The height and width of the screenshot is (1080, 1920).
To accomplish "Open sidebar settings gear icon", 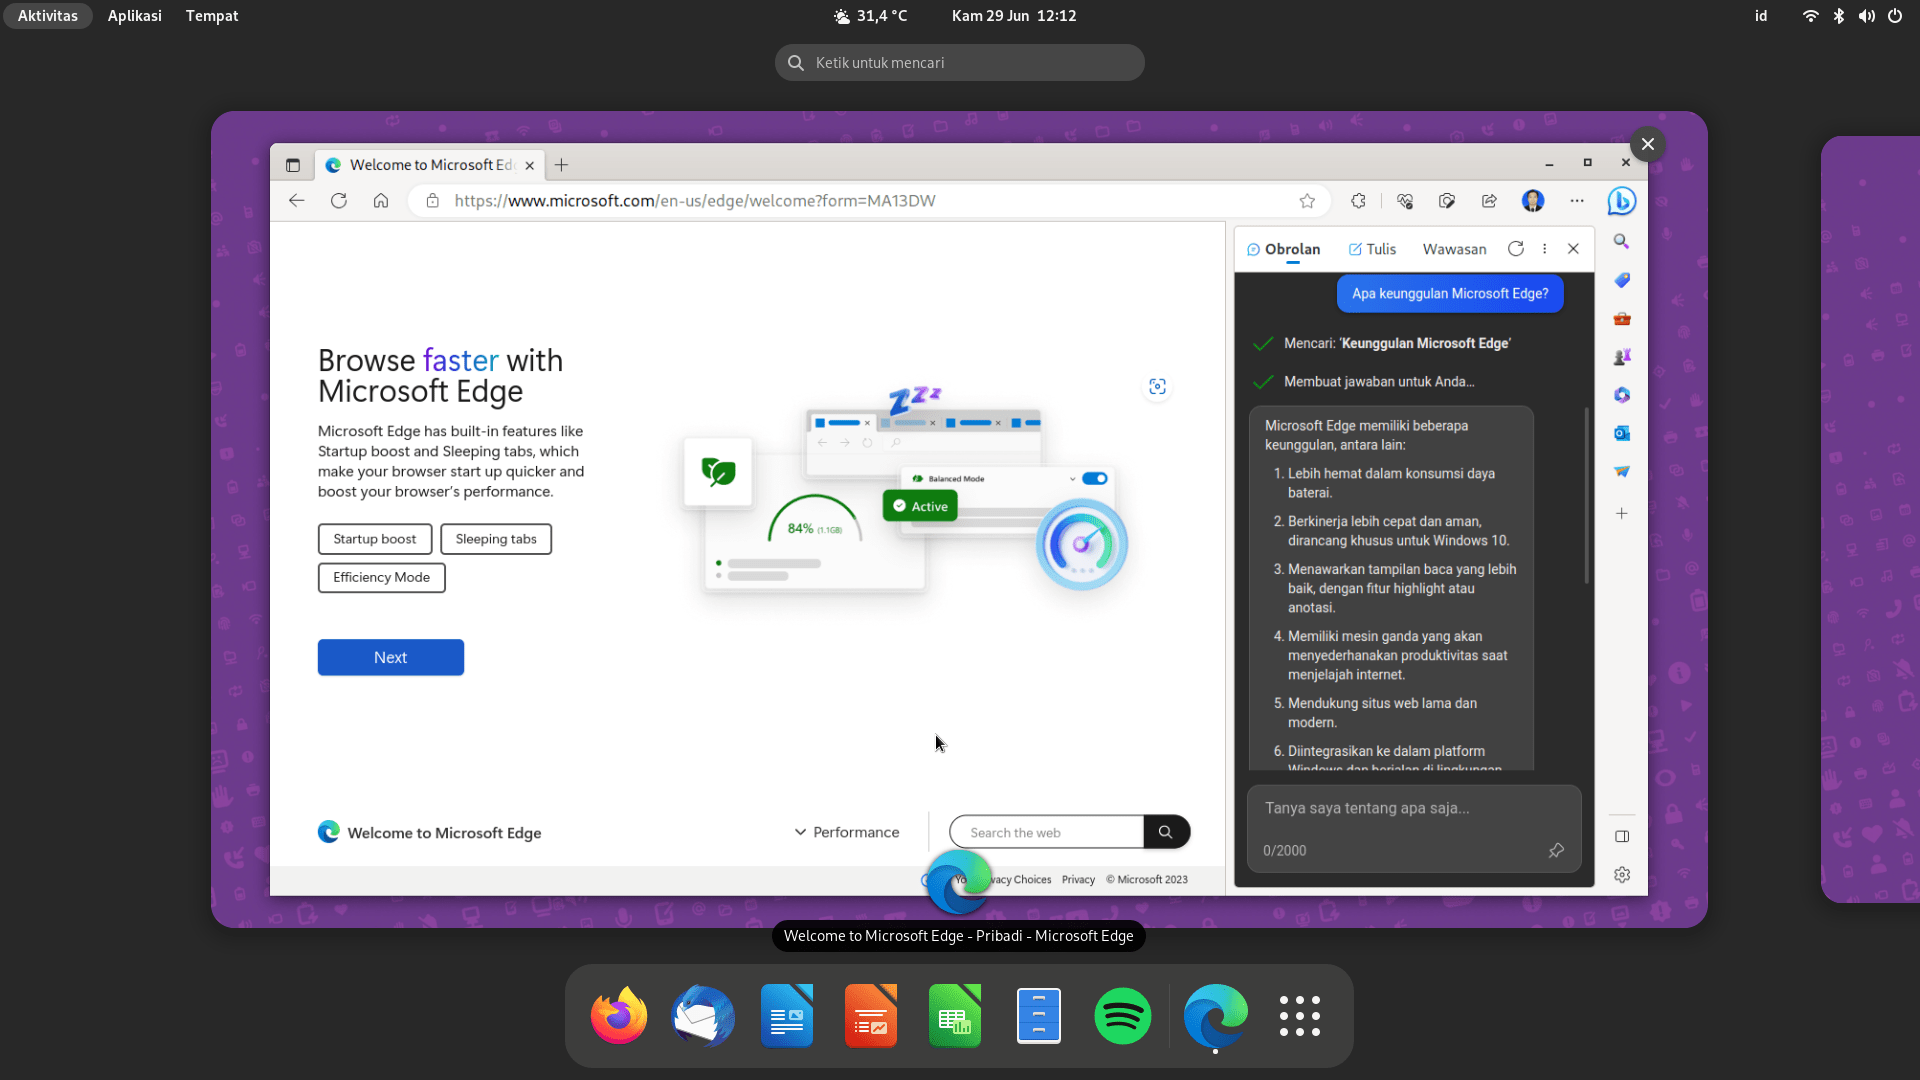I will coord(1622,875).
